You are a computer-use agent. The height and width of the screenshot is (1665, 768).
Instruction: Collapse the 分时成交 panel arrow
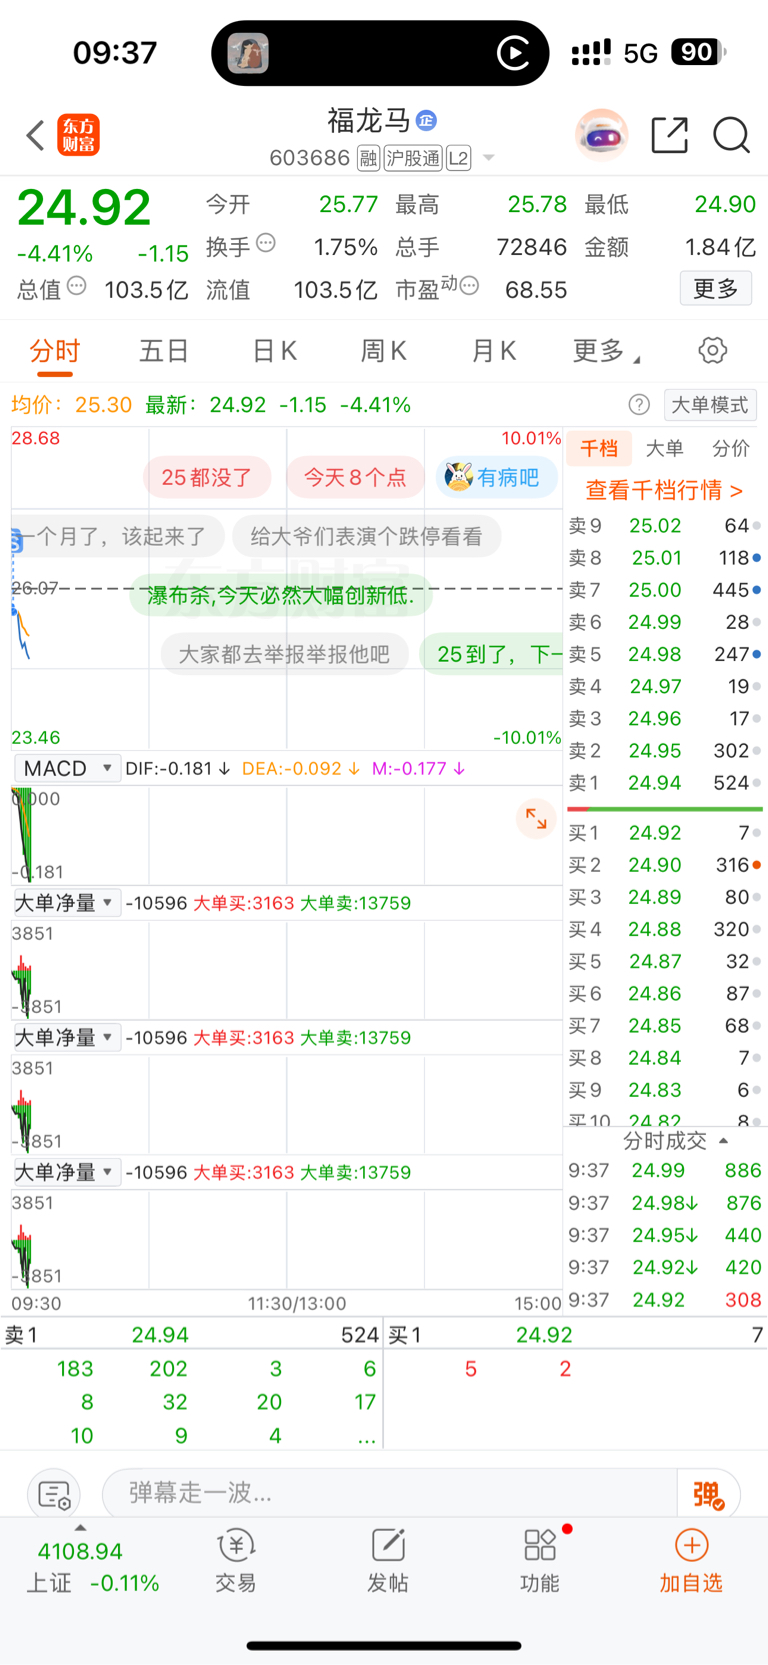(723, 1141)
